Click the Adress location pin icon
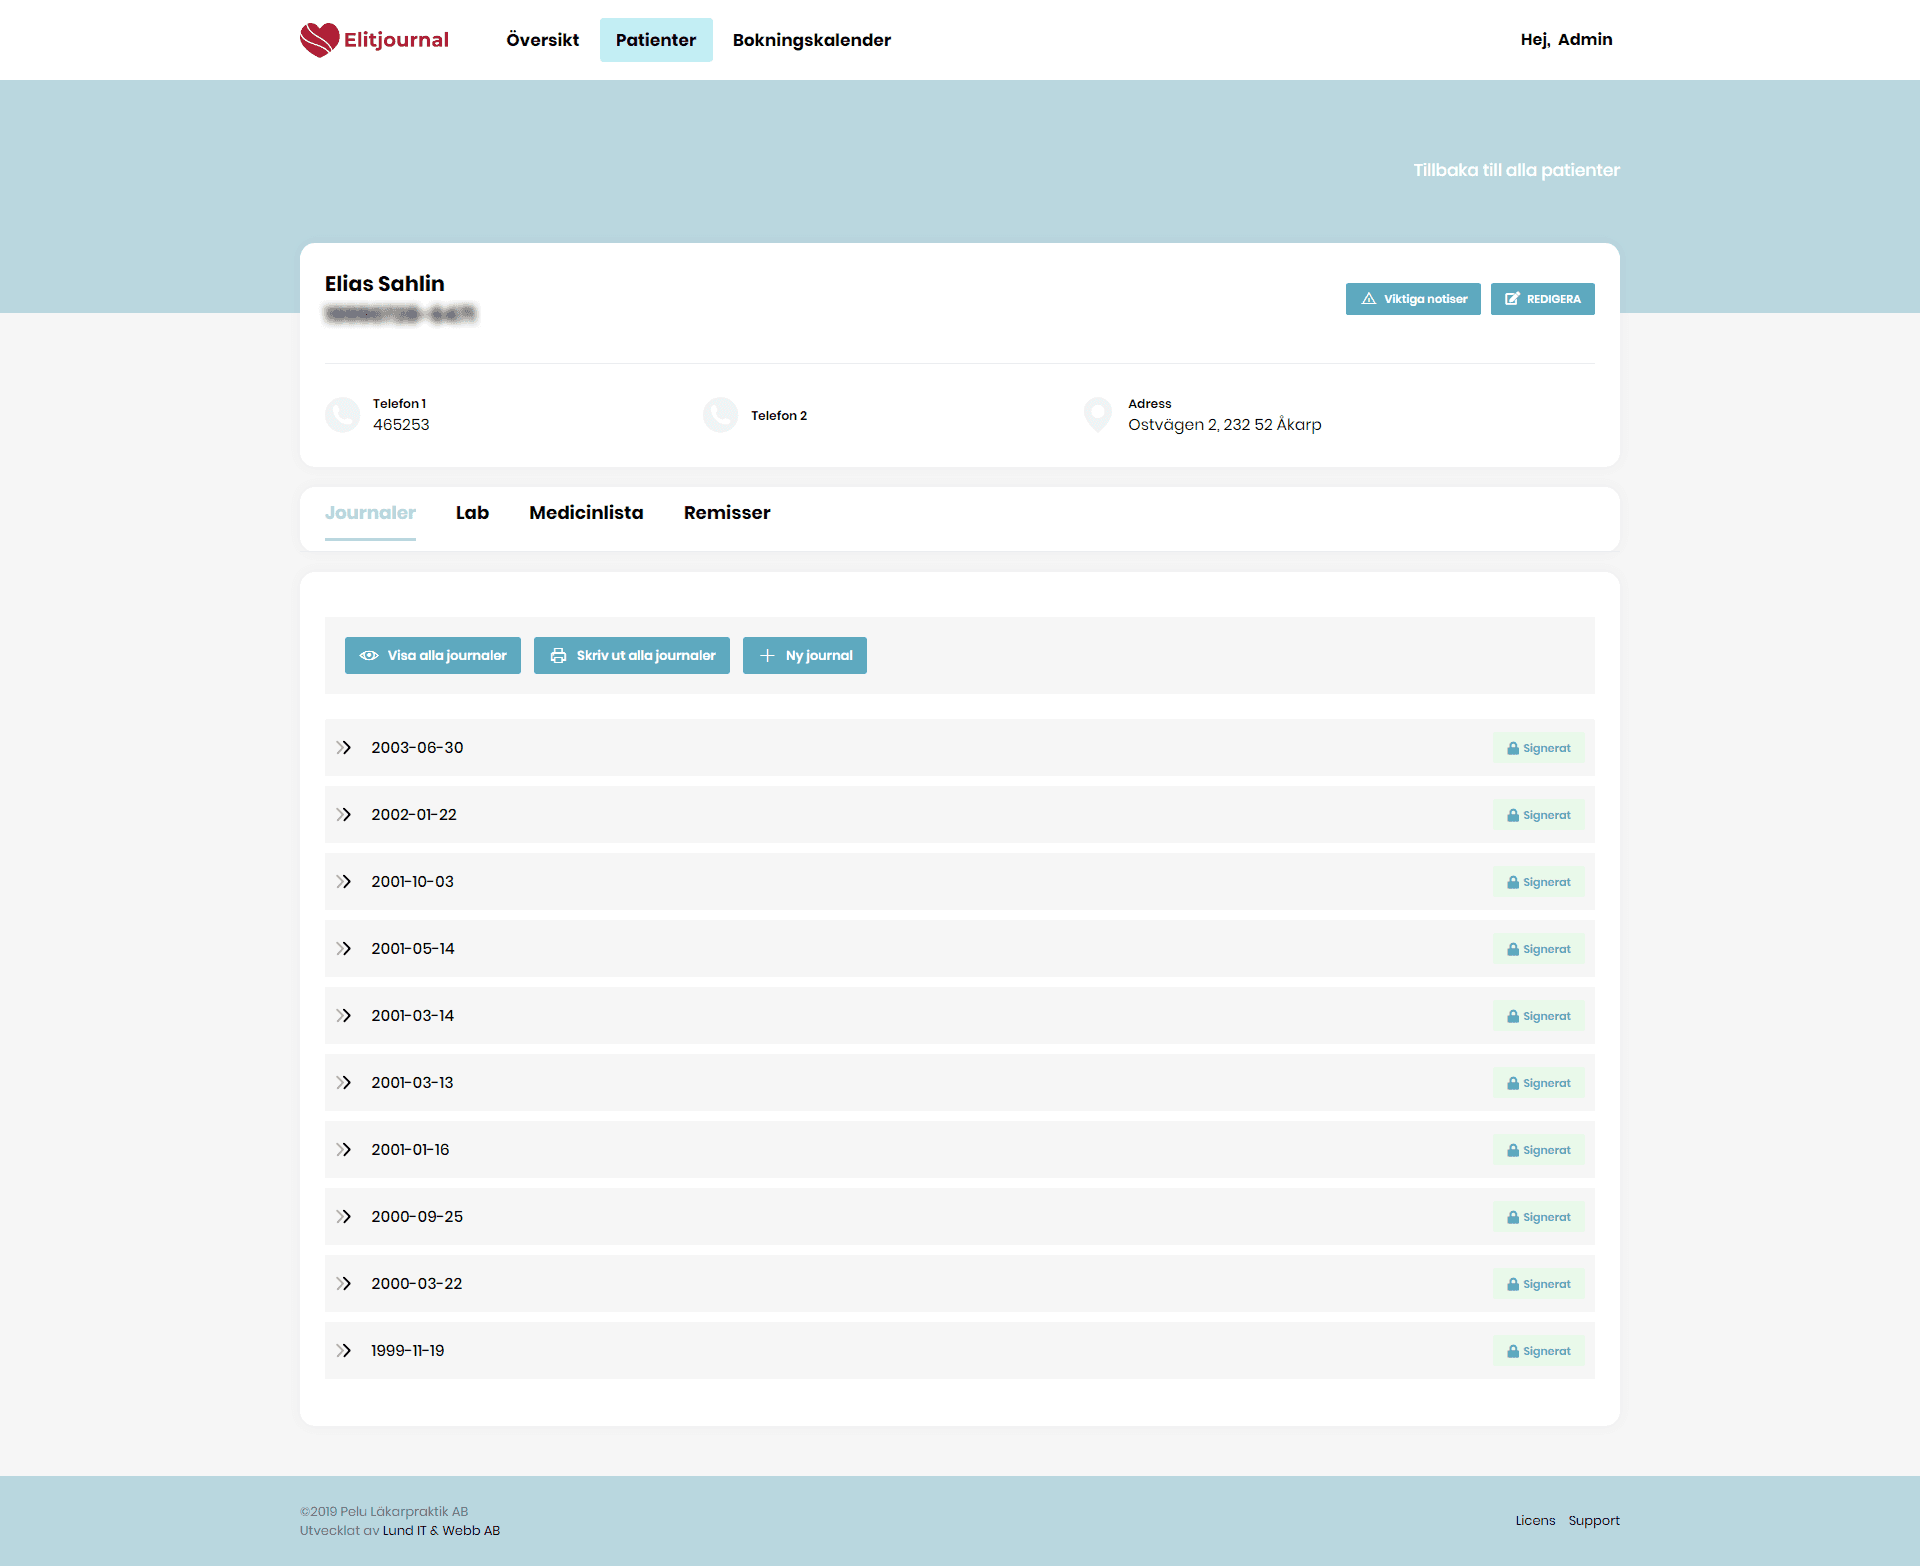This screenshot has width=1920, height=1566. [1098, 414]
